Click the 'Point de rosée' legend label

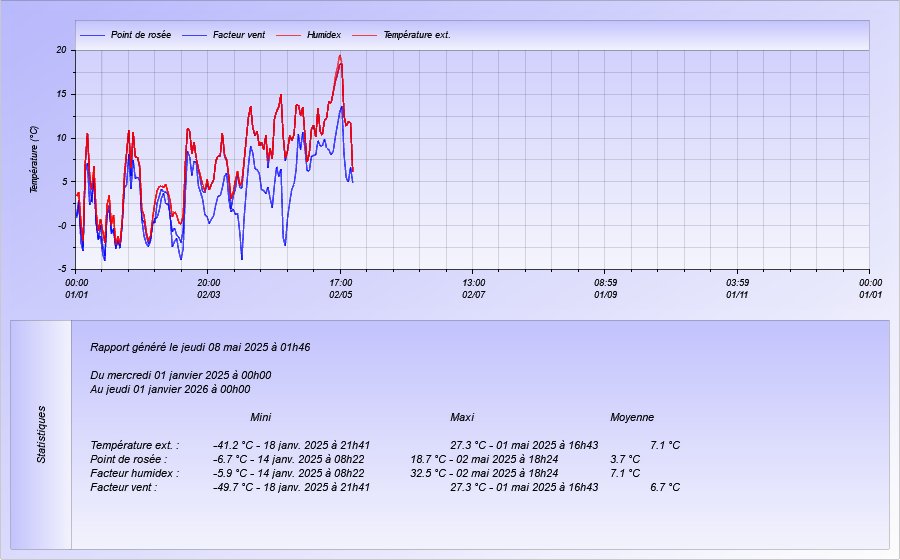pos(141,35)
